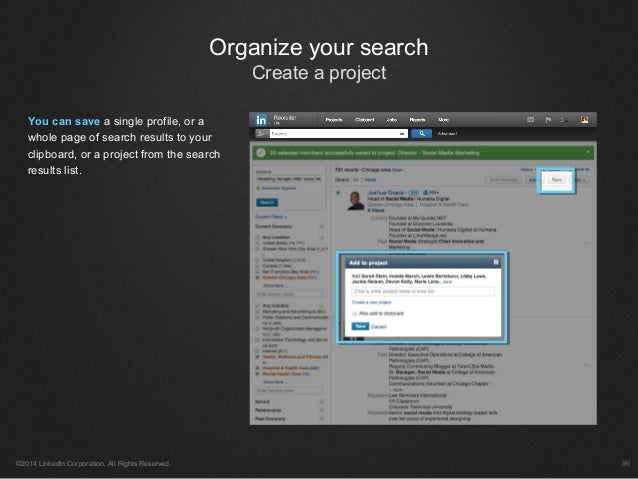Click the Save button in results toolbar
Image resolution: width=638 pixels, height=479 pixels.
tap(556, 179)
